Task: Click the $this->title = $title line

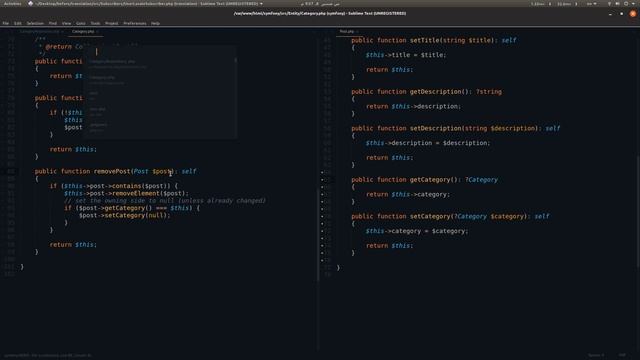Action: pyautogui.click(x=406, y=55)
